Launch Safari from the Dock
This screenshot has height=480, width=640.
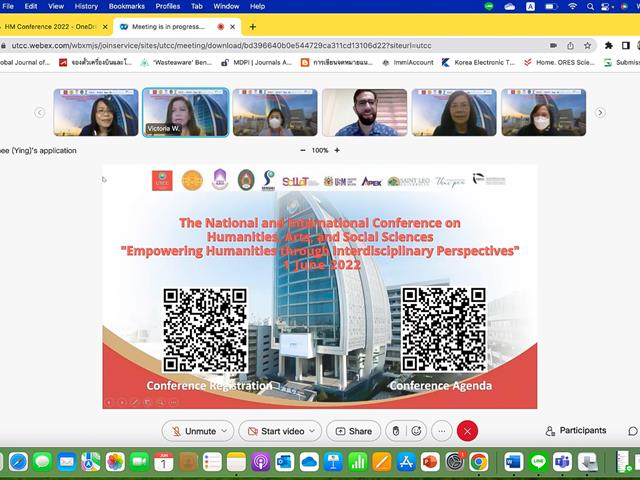coord(18,462)
